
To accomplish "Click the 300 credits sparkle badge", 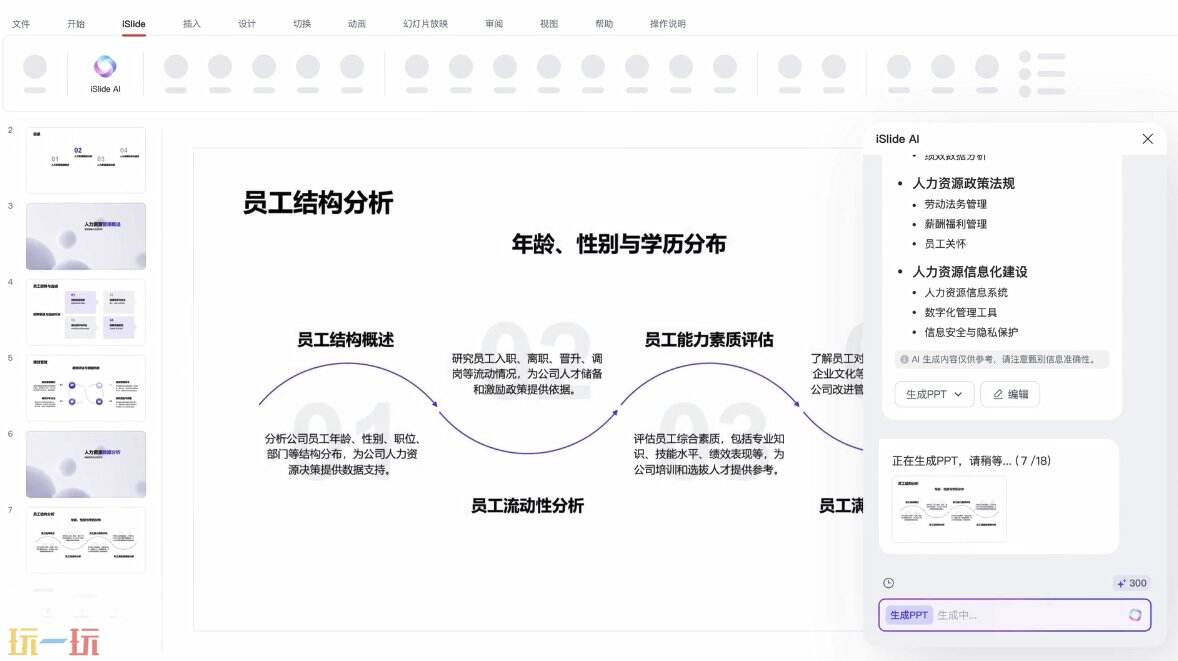I will (x=1131, y=583).
